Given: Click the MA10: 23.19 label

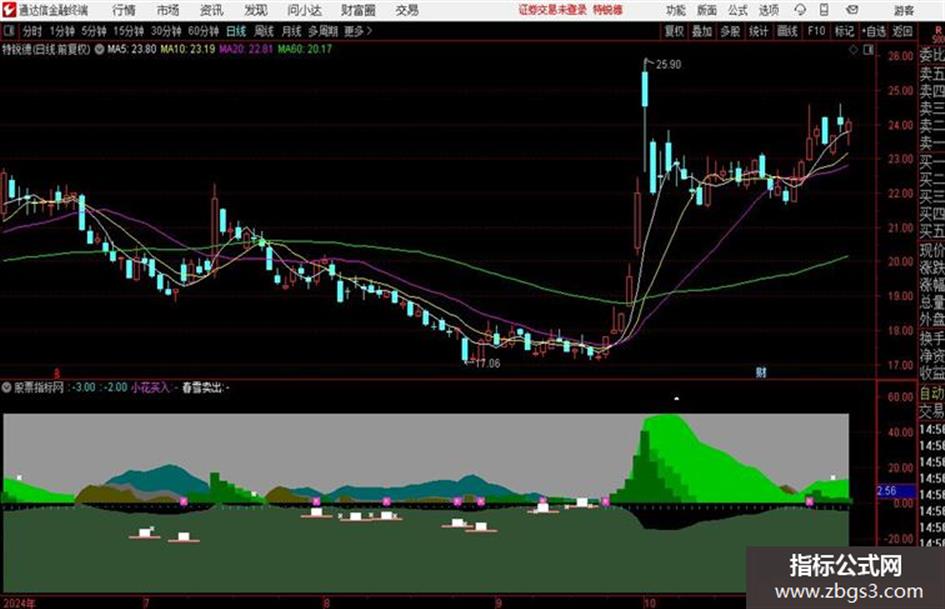Looking at the screenshot, I should coord(187,49).
